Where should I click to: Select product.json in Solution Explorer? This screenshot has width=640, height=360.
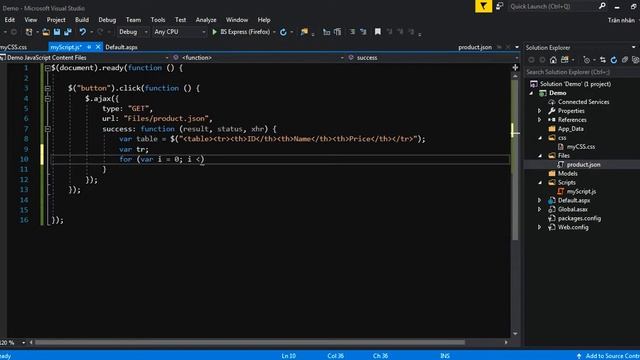583,164
